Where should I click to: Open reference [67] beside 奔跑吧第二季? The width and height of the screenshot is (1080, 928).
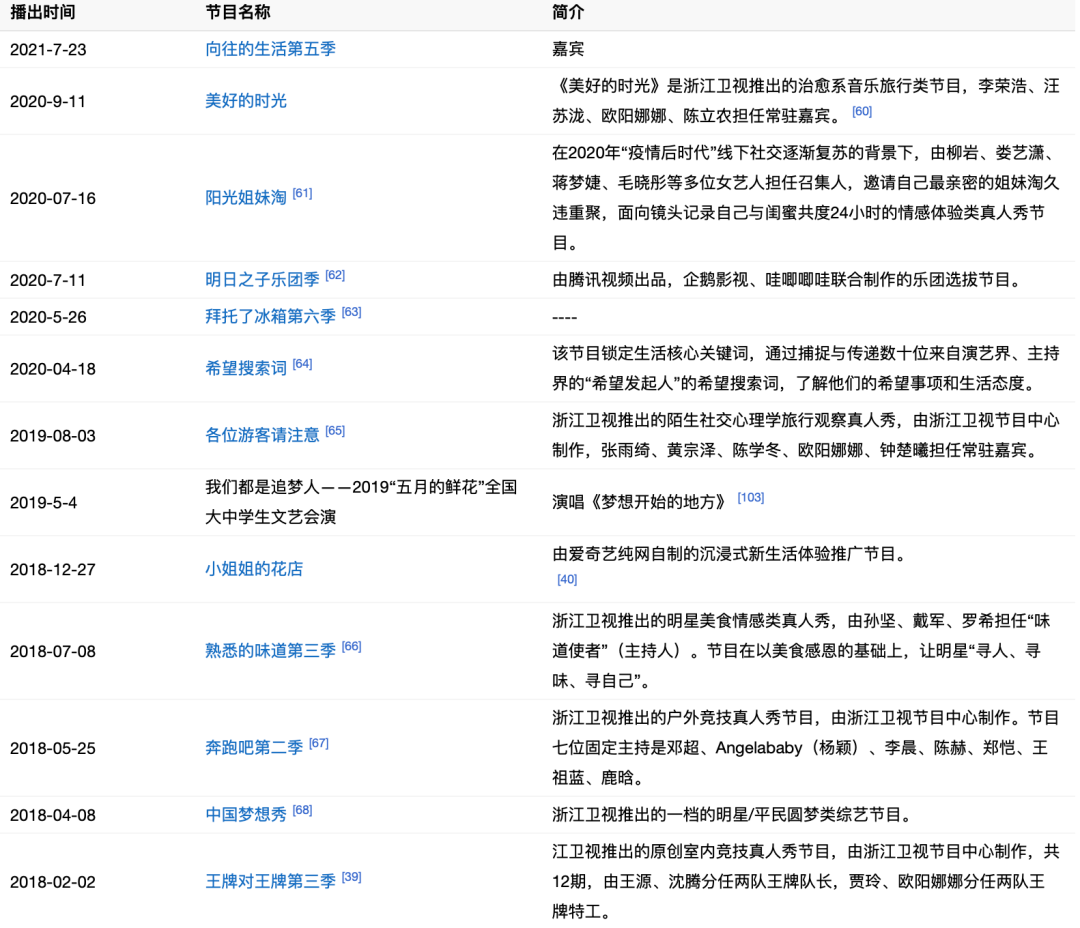[x=318, y=744]
